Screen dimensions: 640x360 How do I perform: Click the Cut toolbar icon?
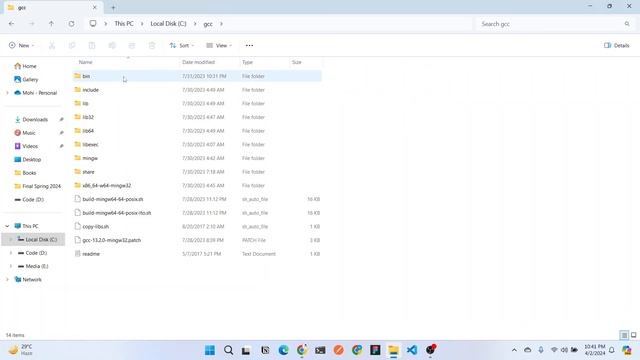[x=52, y=45]
